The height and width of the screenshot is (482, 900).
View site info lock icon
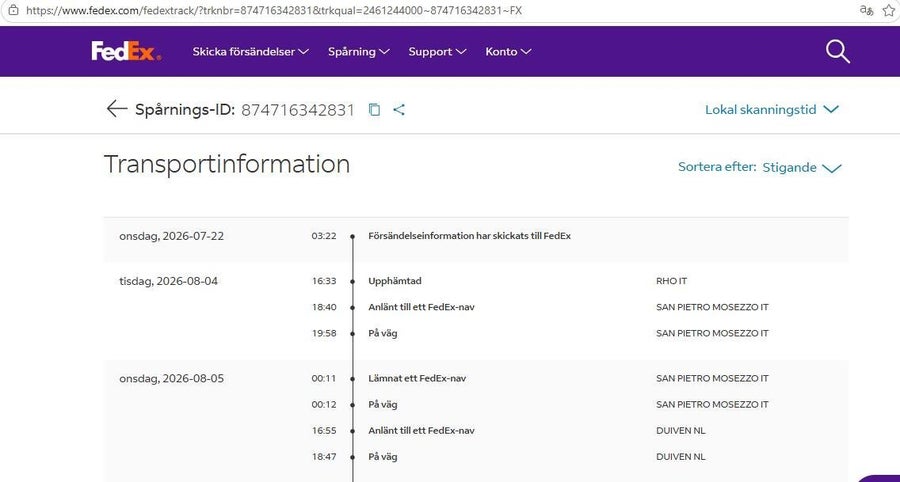13,10
